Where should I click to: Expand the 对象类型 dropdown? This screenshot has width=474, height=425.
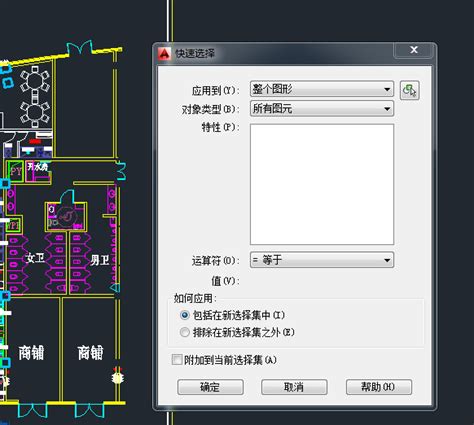click(x=322, y=108)
